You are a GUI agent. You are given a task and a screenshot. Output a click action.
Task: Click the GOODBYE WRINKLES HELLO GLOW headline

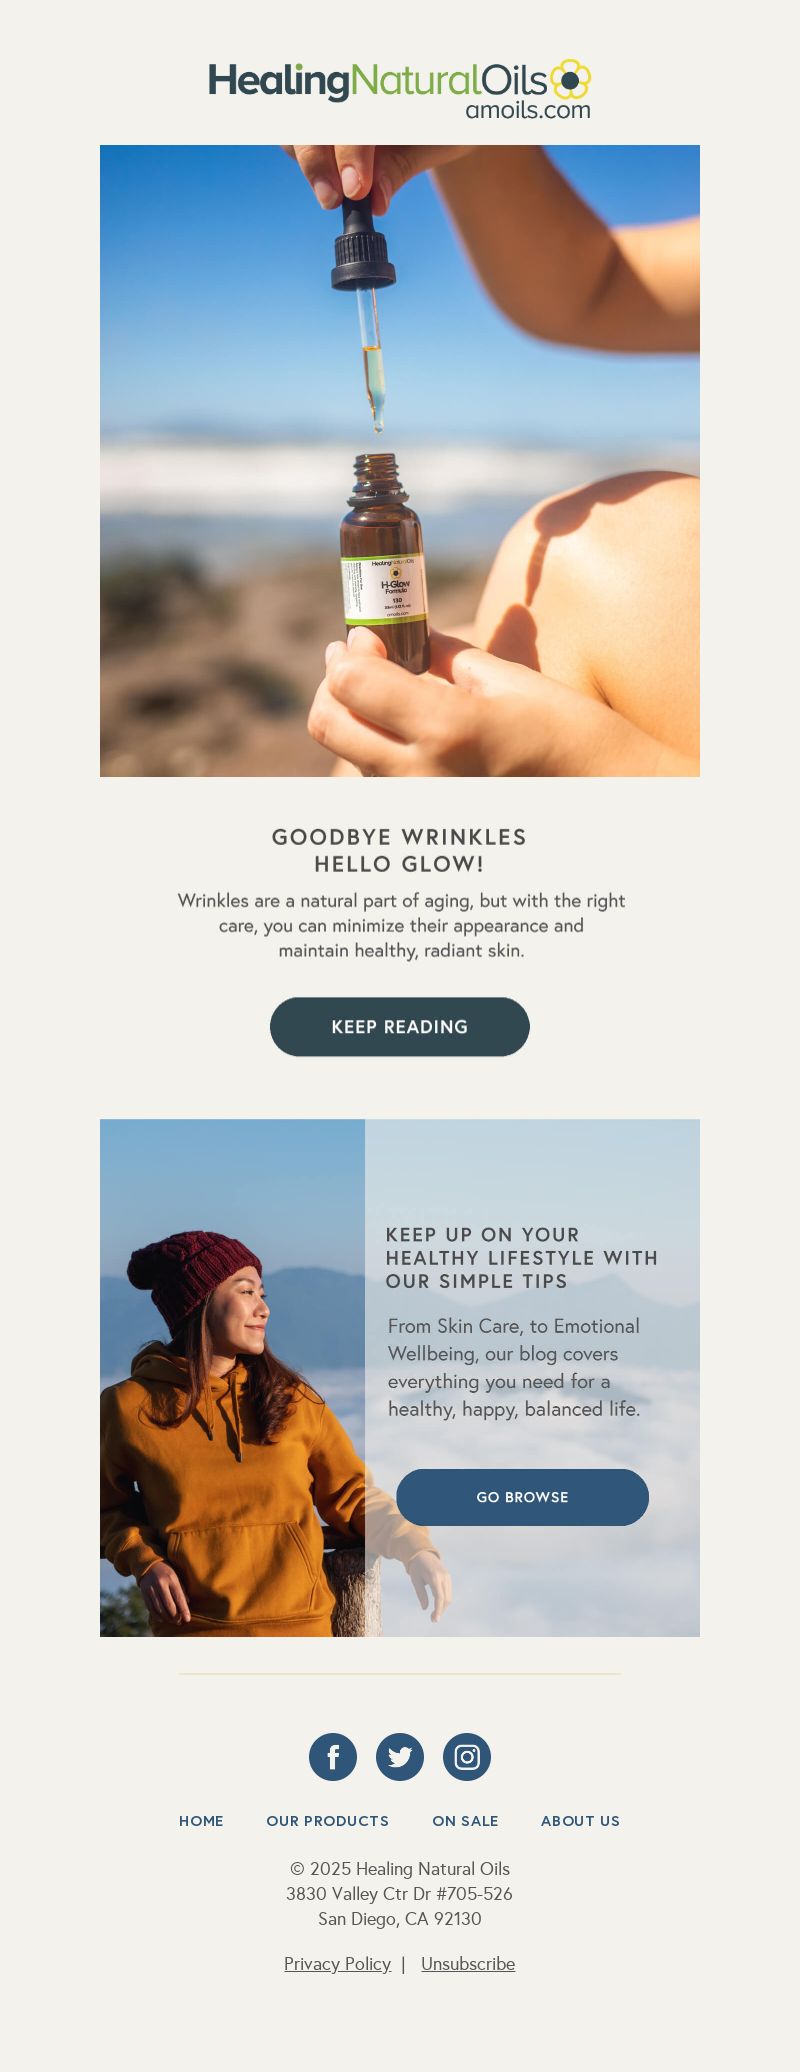point(400,850)
